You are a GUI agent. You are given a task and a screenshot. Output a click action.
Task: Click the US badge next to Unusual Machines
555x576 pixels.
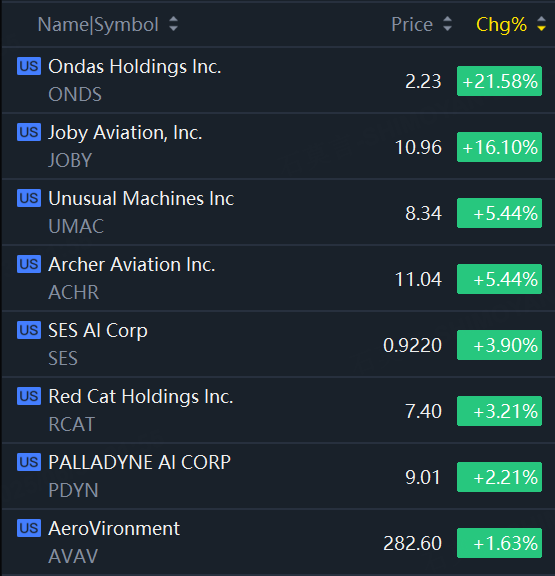click(29, 198)
